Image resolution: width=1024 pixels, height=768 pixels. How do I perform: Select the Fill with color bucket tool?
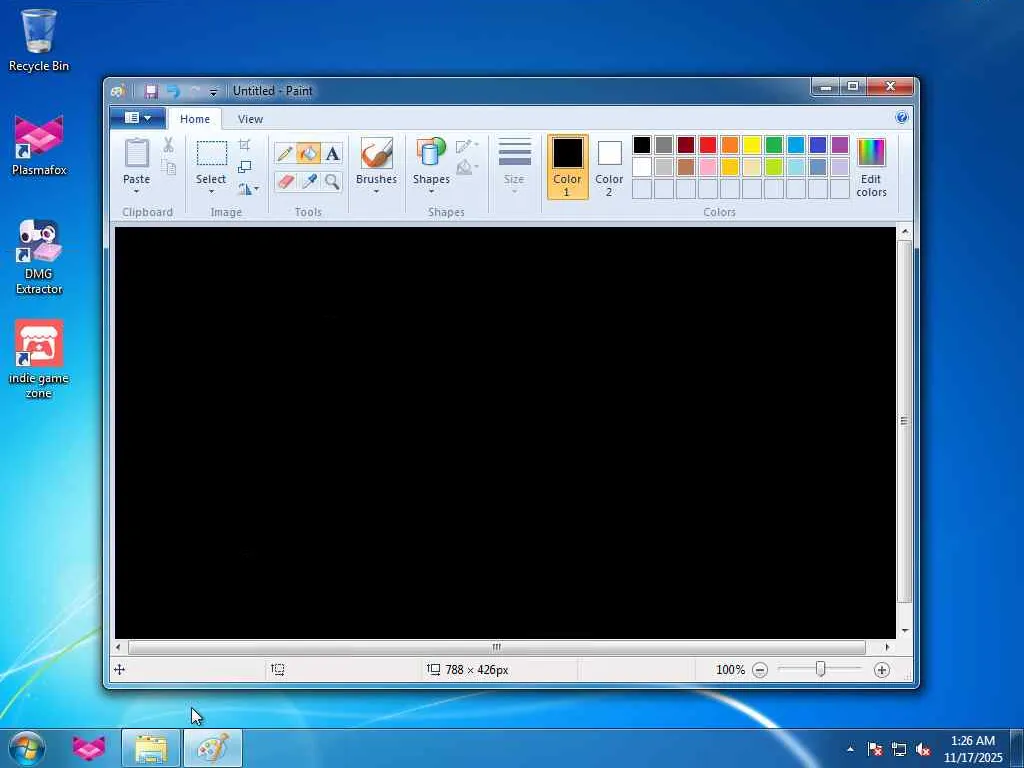(x=308, y=154)
